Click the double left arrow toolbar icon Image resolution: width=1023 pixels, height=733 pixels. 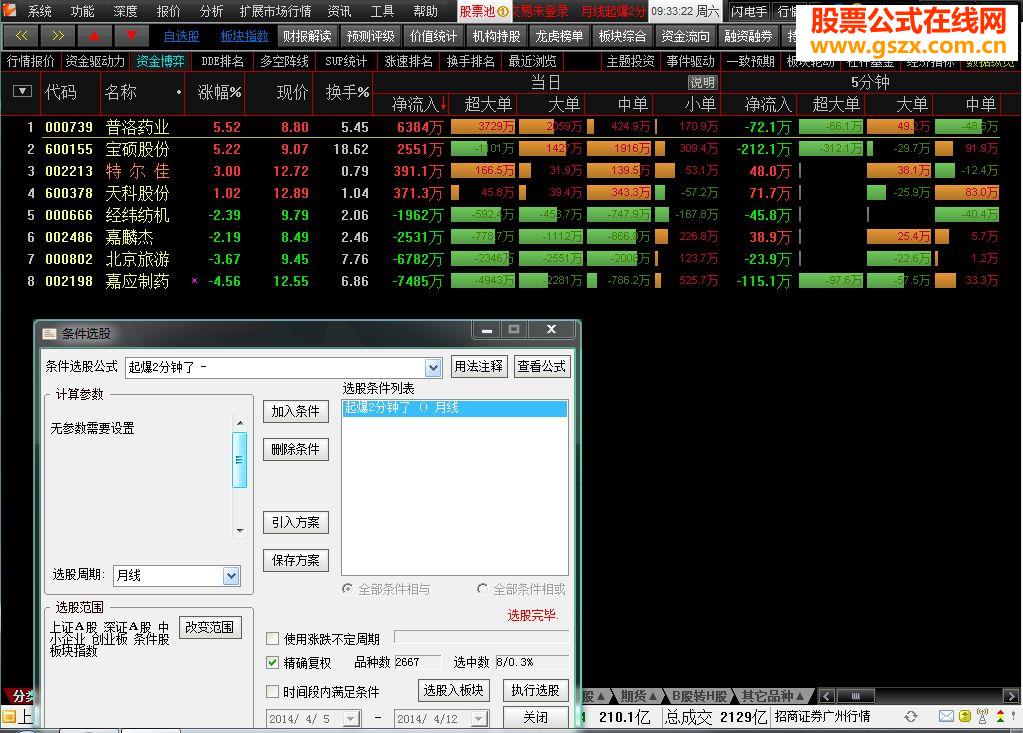pyautogui.click(x=21, y=36)
